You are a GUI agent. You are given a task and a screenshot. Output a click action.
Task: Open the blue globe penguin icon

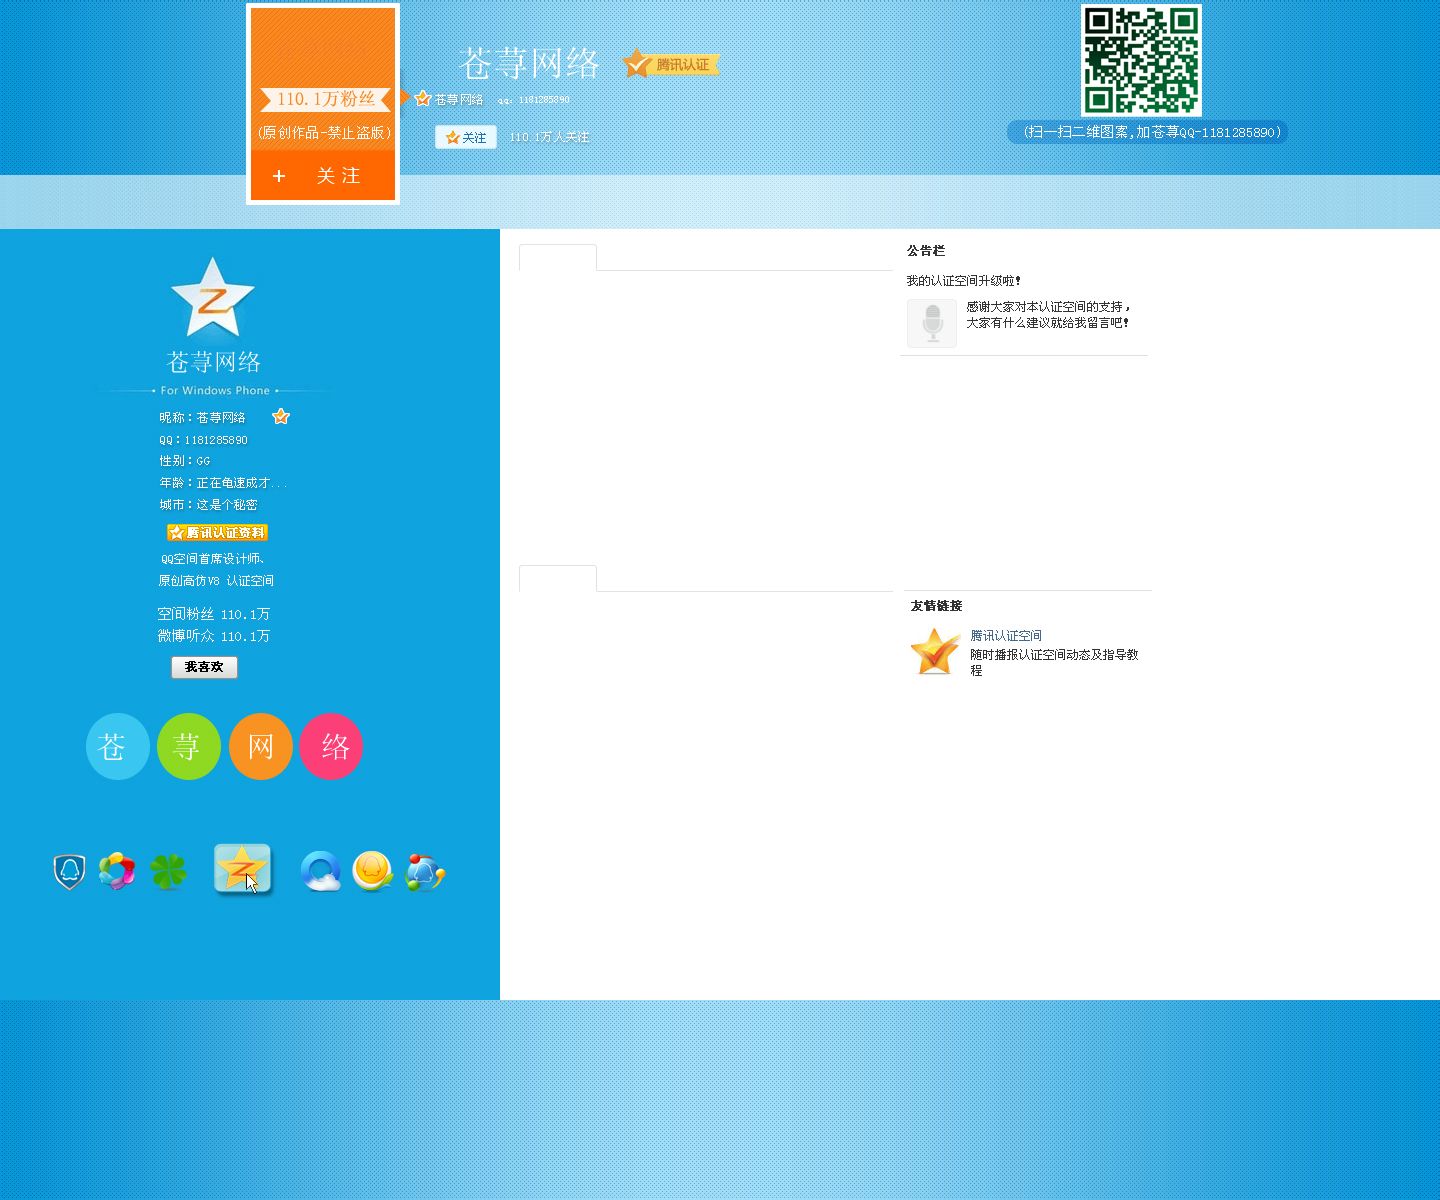pyautogui.click(x=425, y=873)
